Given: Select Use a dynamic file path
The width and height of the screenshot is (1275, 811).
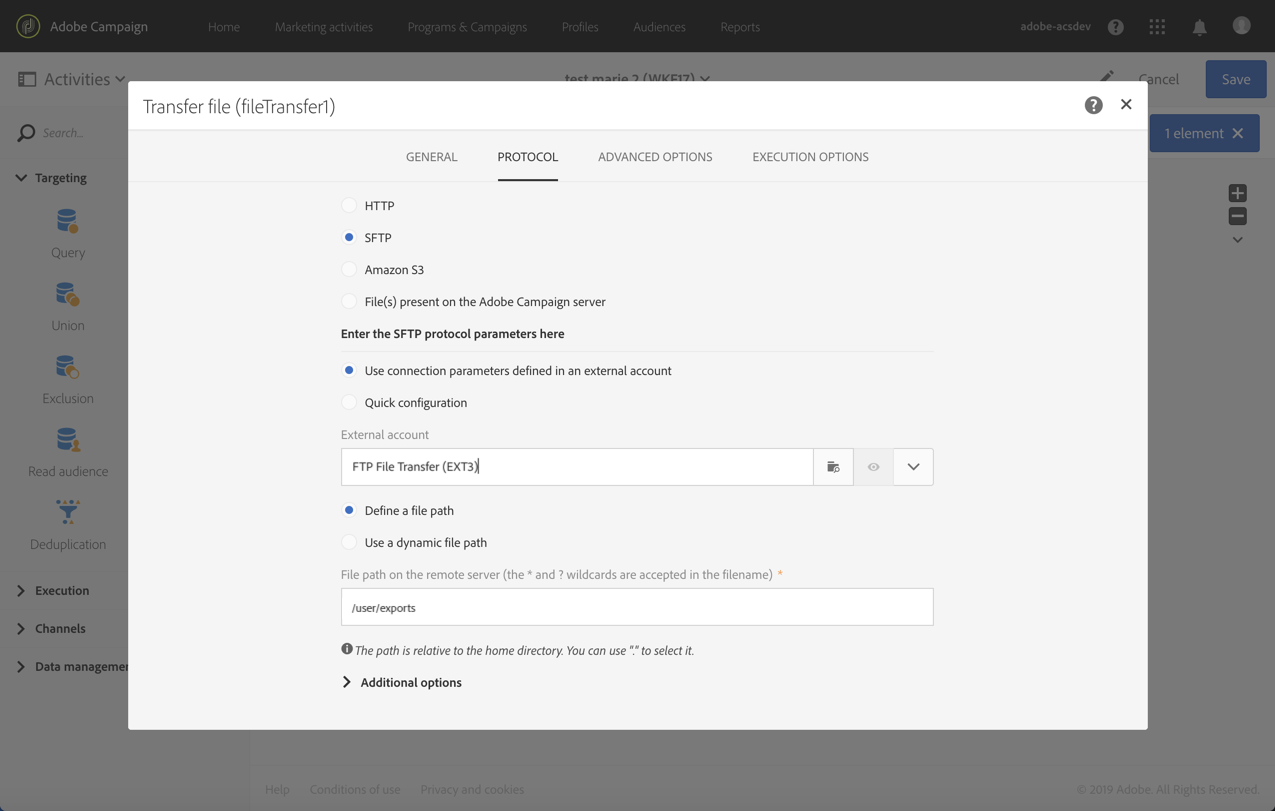Looking at the screenshot, I should point(349,542).
